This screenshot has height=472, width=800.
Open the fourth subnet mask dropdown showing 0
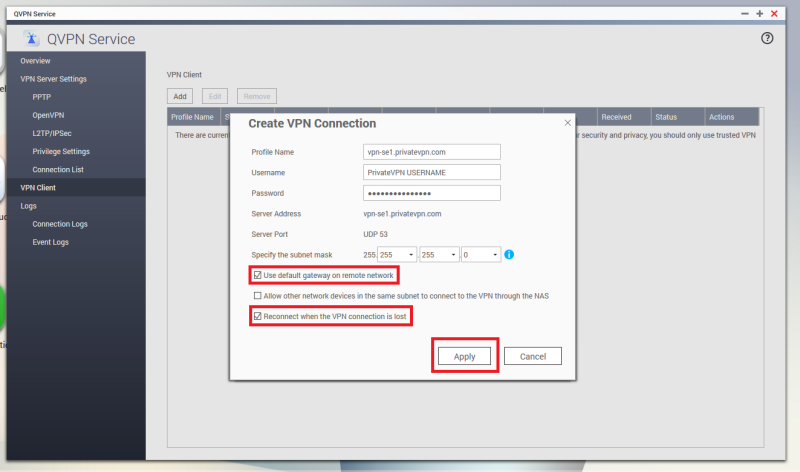pyautogui.click(x=481, y=254)
